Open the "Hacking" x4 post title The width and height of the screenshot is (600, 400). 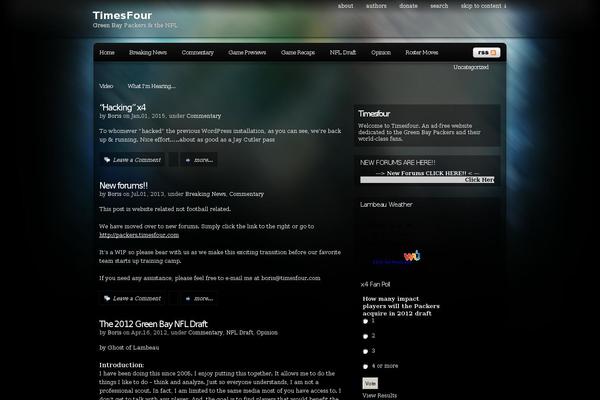pyautogui.click(x=122, y=108)
